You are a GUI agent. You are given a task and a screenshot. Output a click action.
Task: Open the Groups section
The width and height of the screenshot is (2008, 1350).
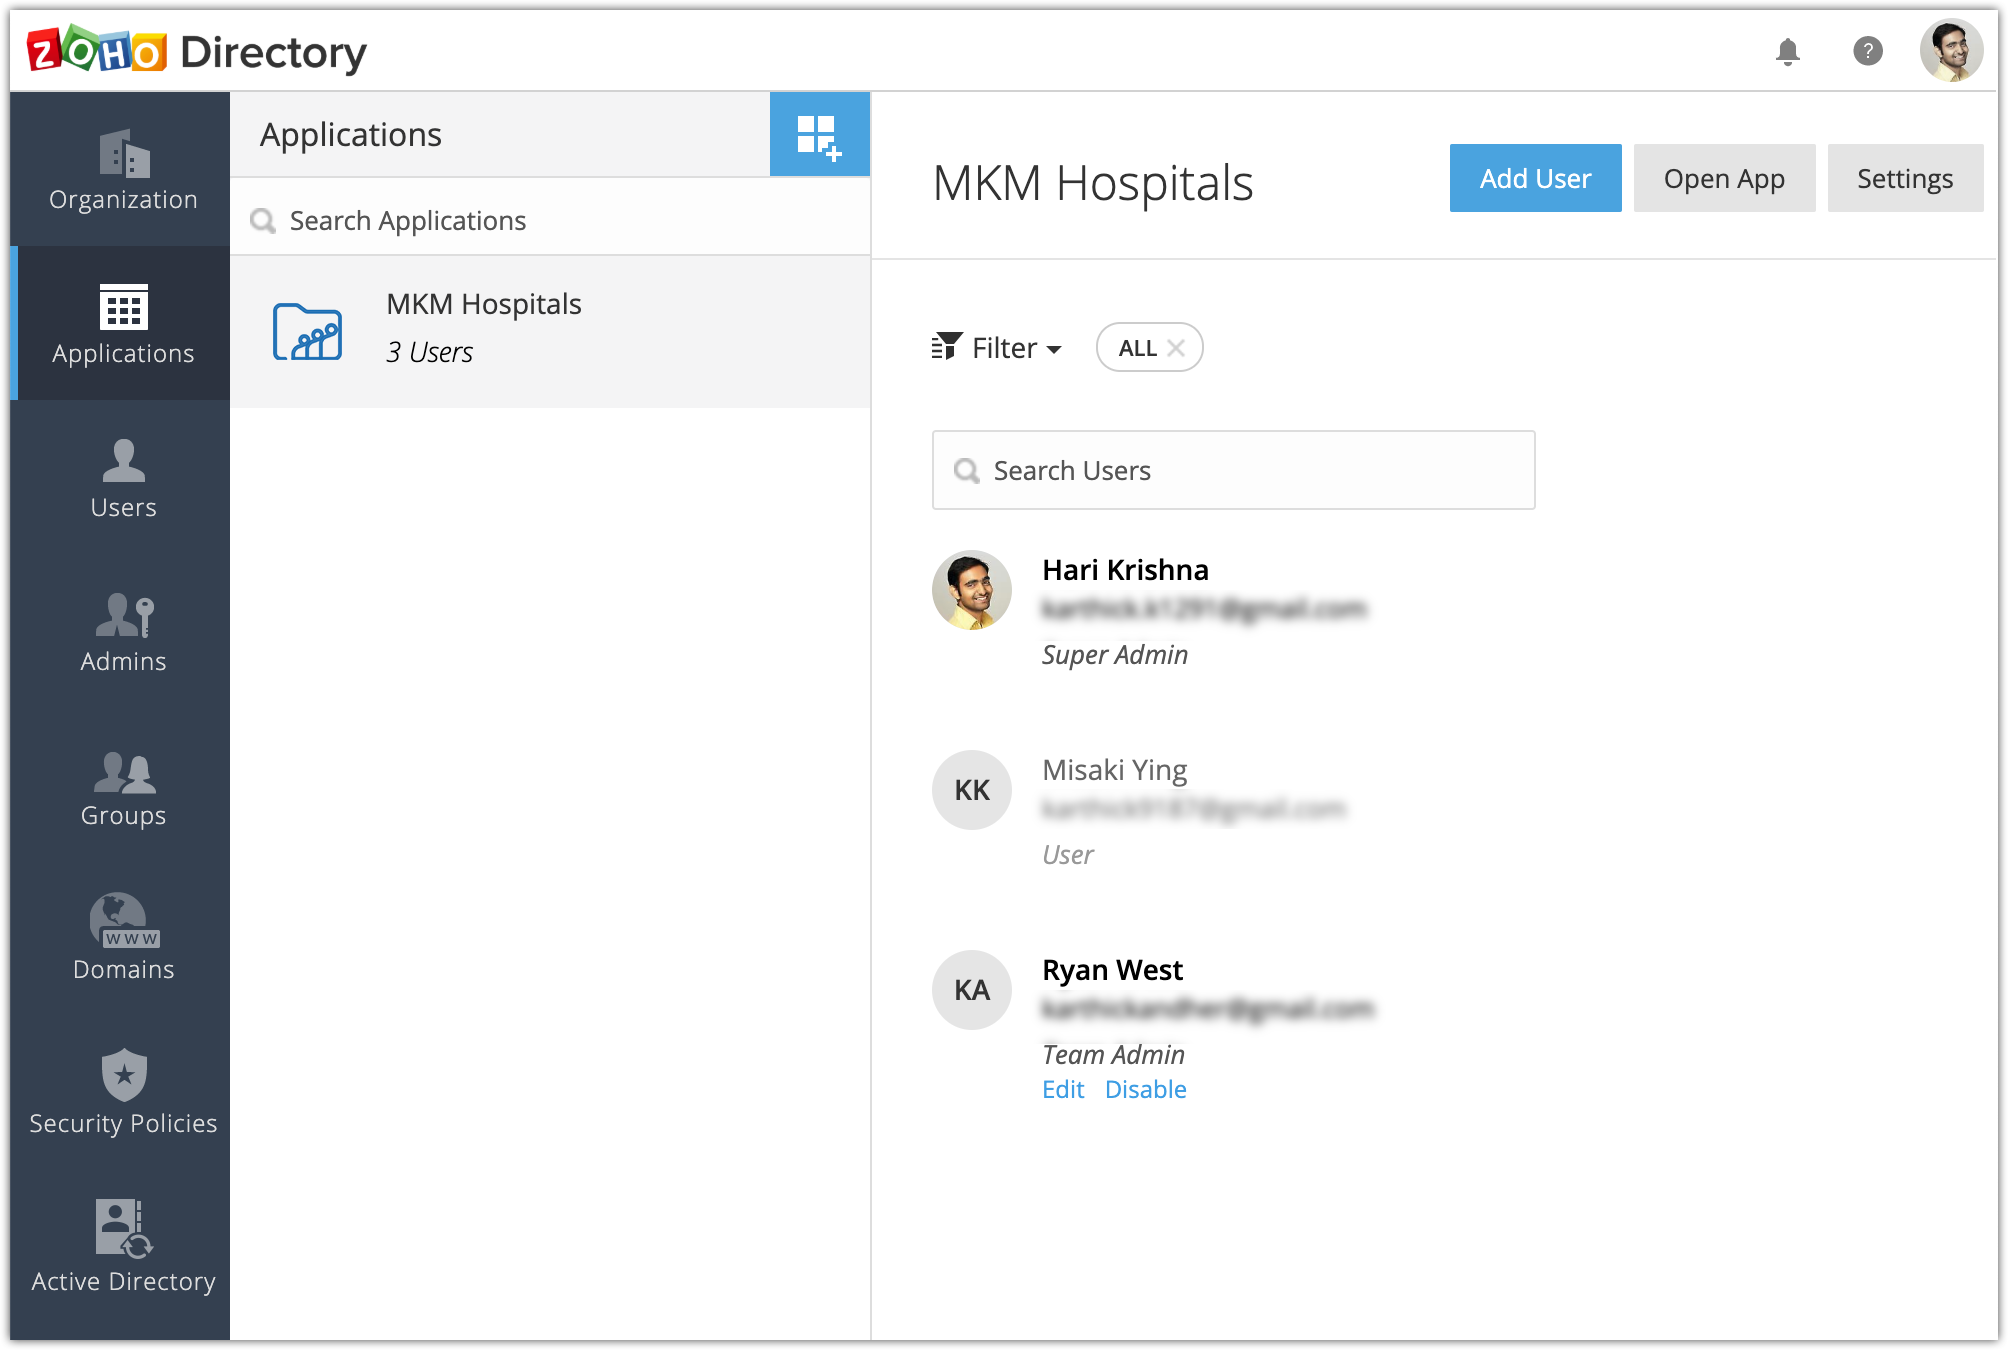(x=123, y=788)
